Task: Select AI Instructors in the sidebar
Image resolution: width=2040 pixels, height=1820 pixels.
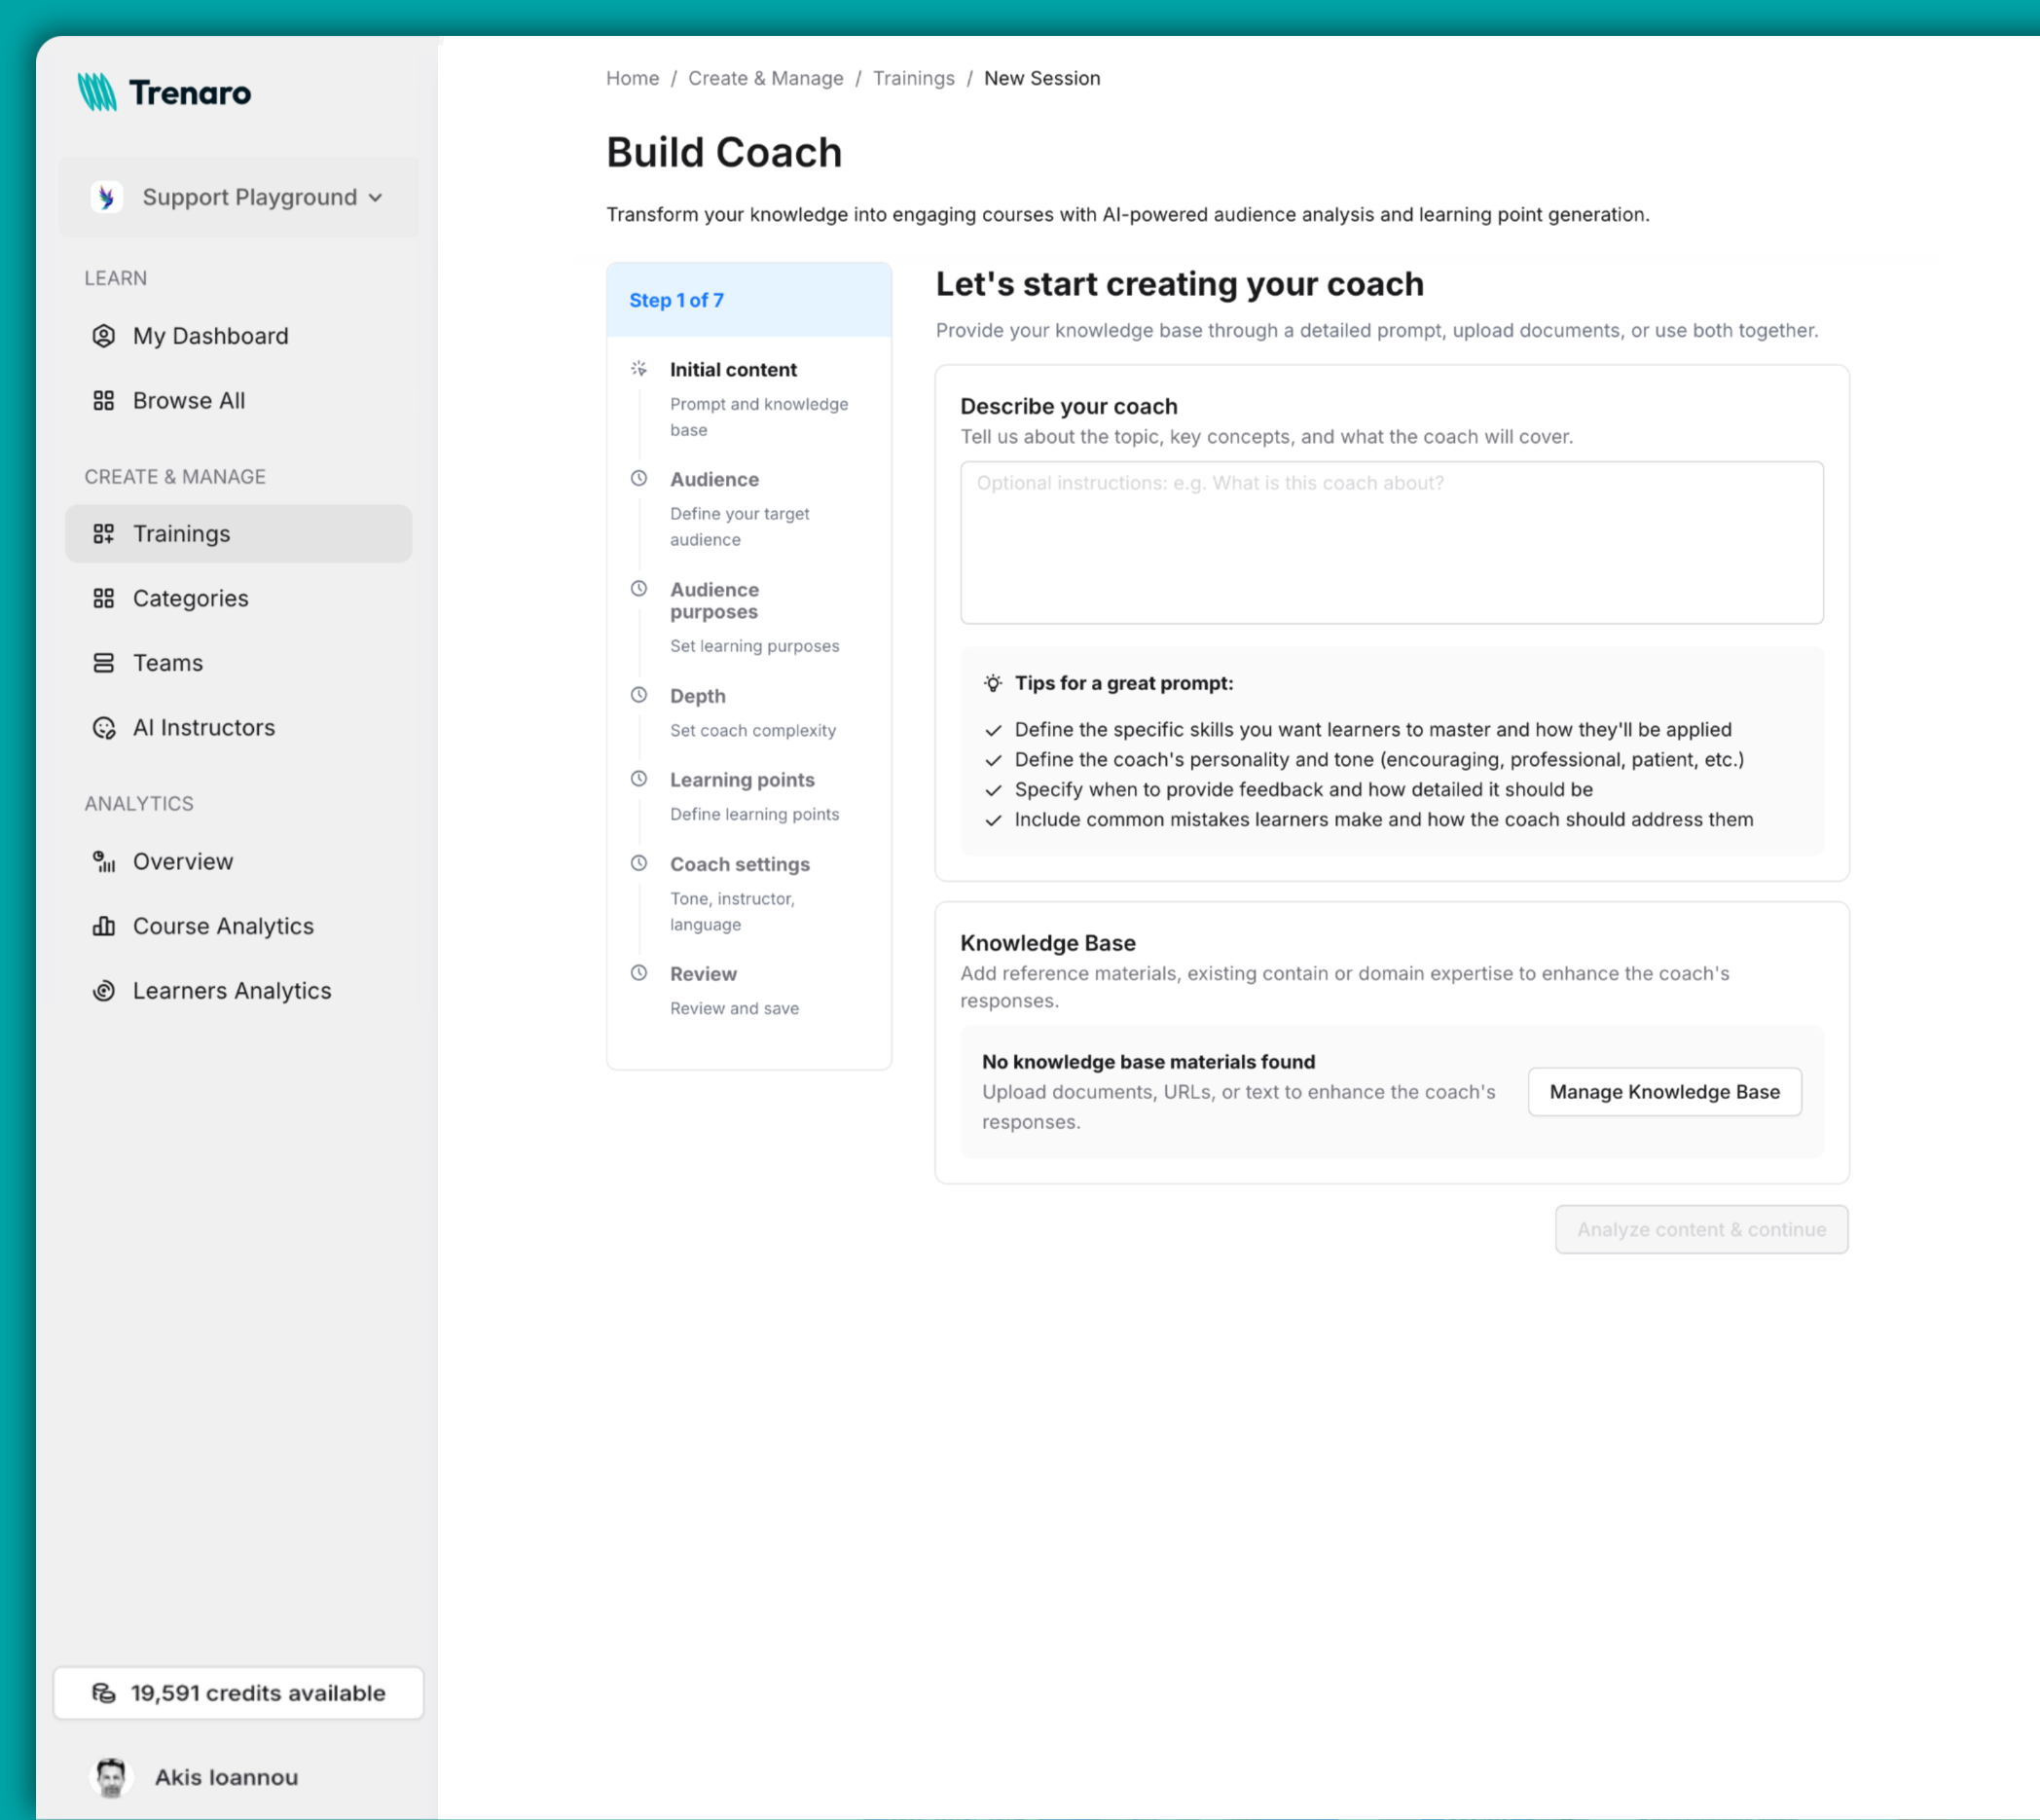Action: pyautogui.click(x=203, y=727)
